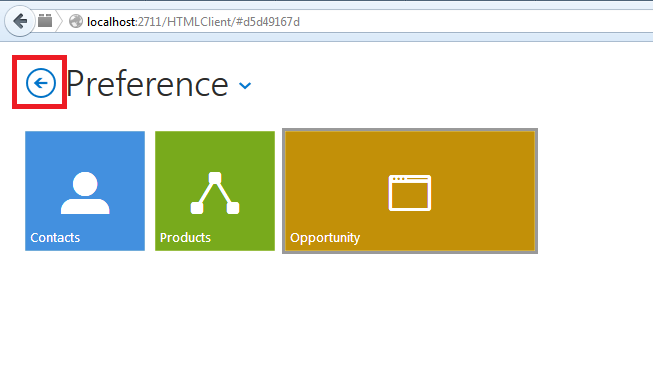Click the window icon on Opportunity tile
Viewport: 653px width, 365px height.
[410, 193]
